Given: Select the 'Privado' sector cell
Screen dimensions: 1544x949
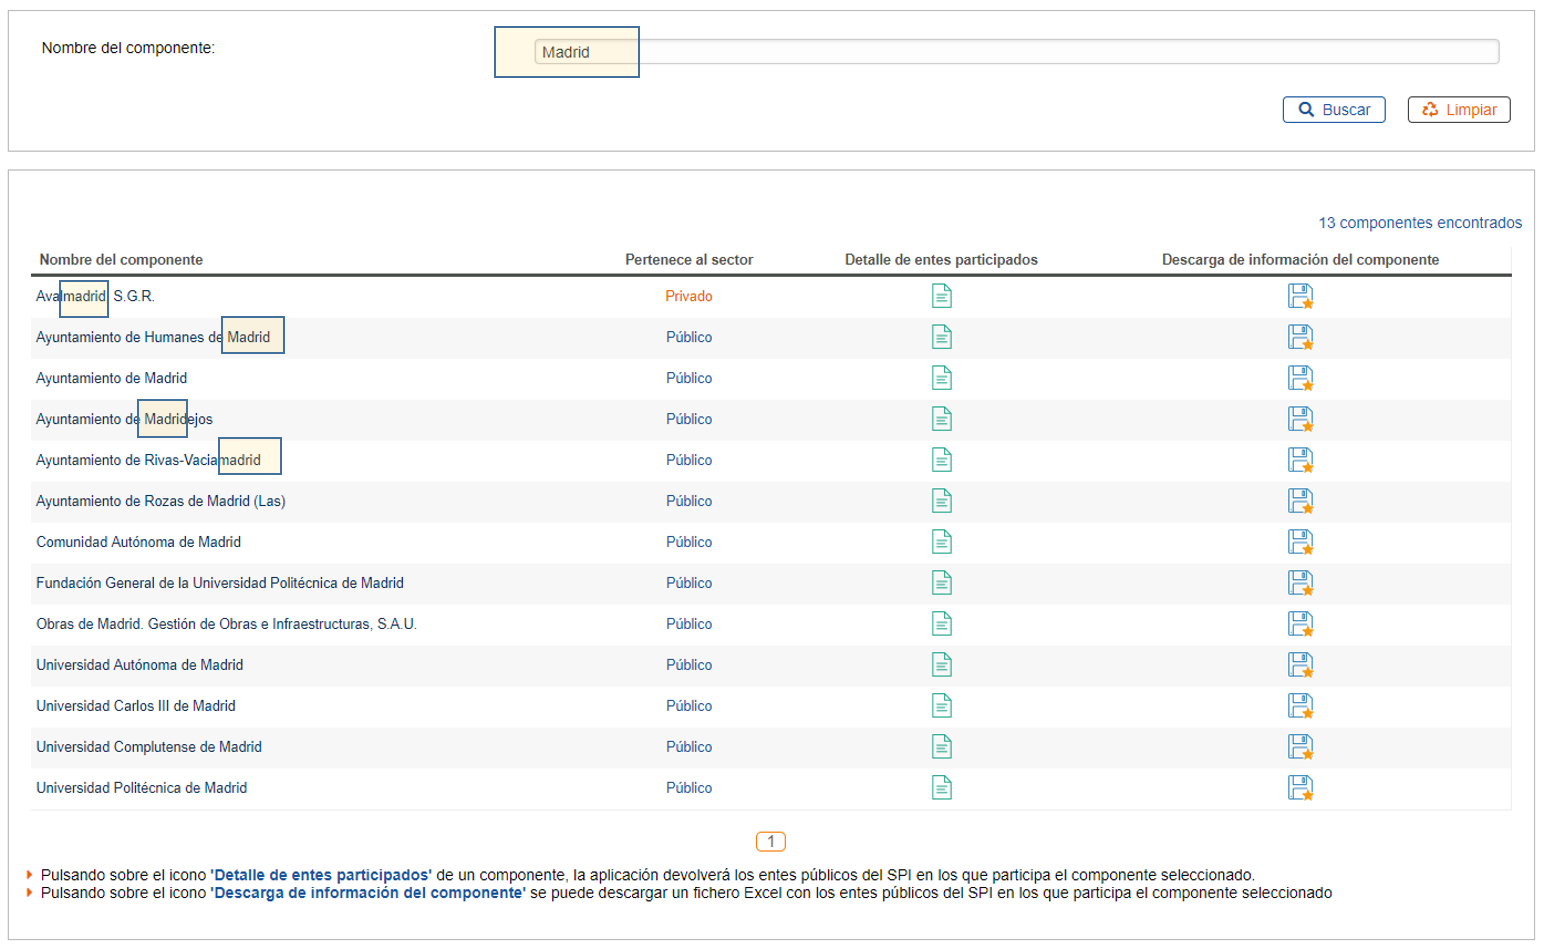Looking at the screenshot, I should (689, 296).
